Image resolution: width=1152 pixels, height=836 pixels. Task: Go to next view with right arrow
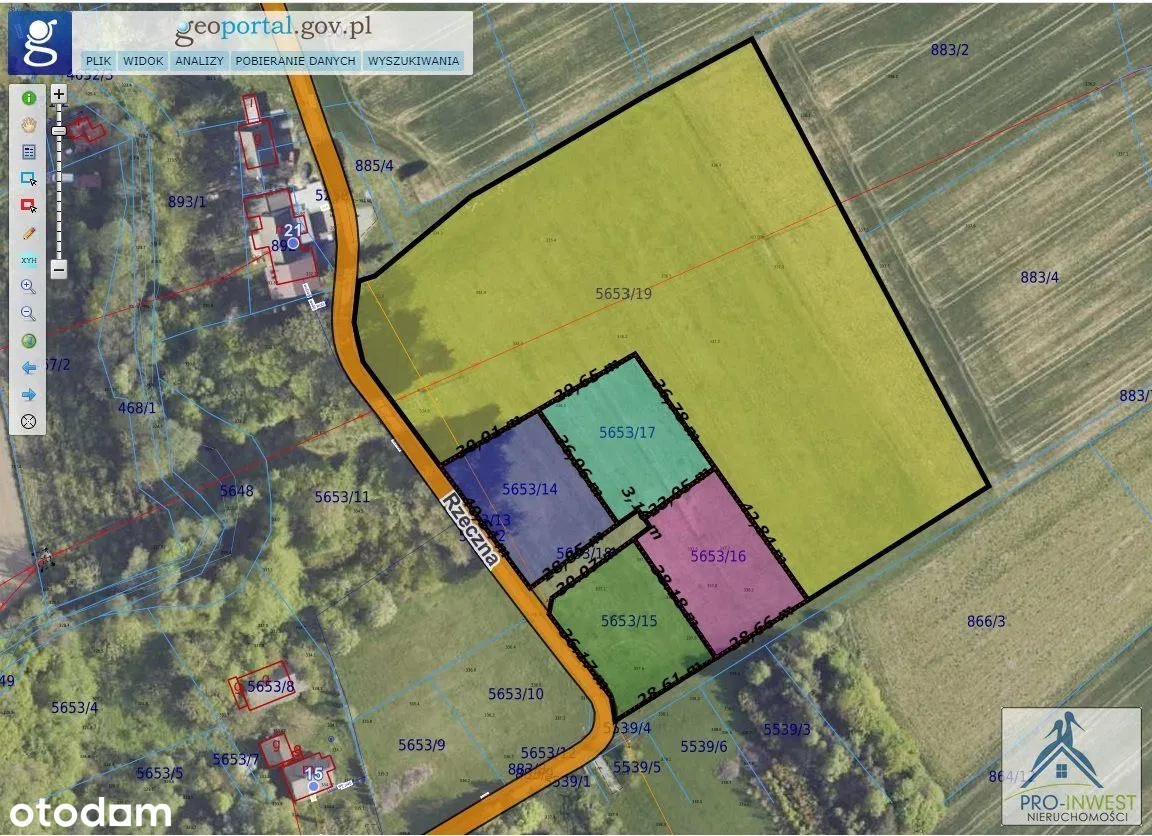point(28,395)
